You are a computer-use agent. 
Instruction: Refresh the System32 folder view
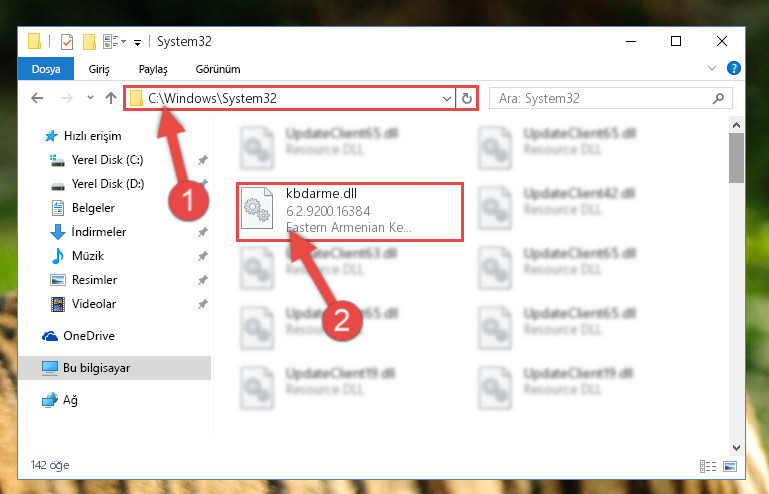click(467, 98)
